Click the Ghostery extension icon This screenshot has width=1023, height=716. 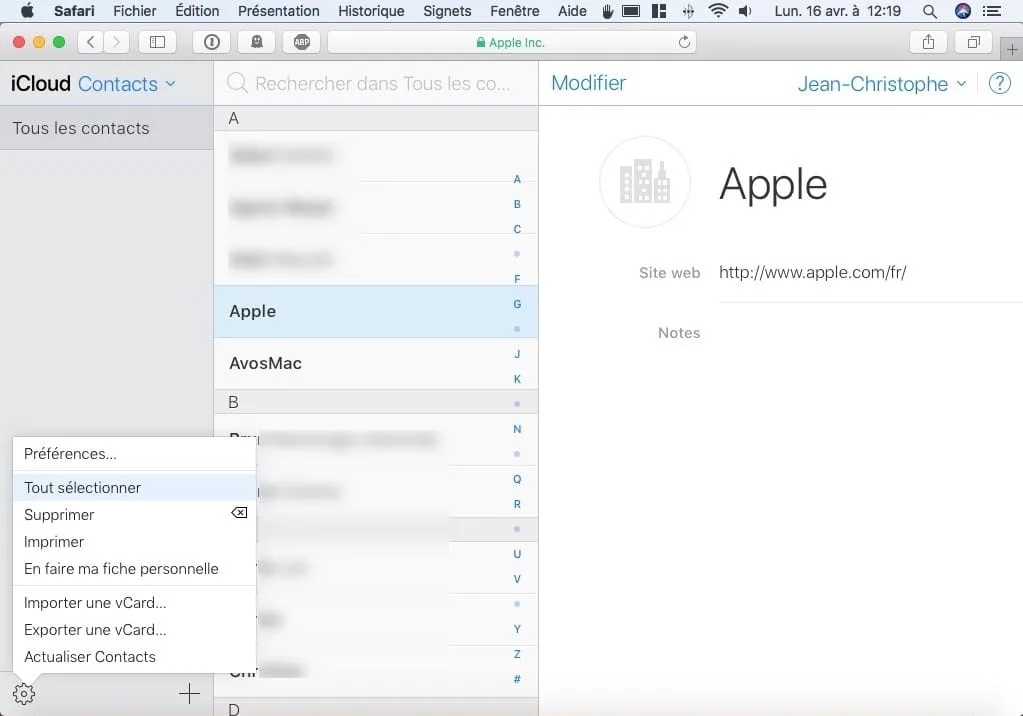tap(257, 42)
